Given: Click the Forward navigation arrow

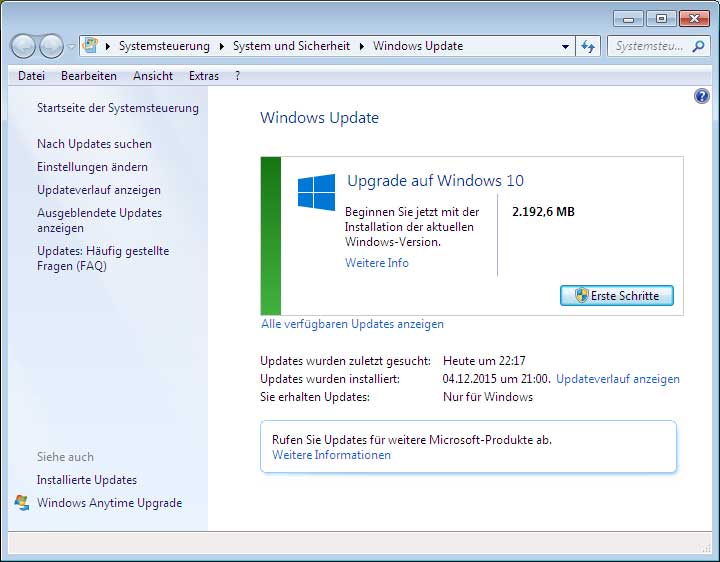Looking at the screenshot, I should (51, 46).
